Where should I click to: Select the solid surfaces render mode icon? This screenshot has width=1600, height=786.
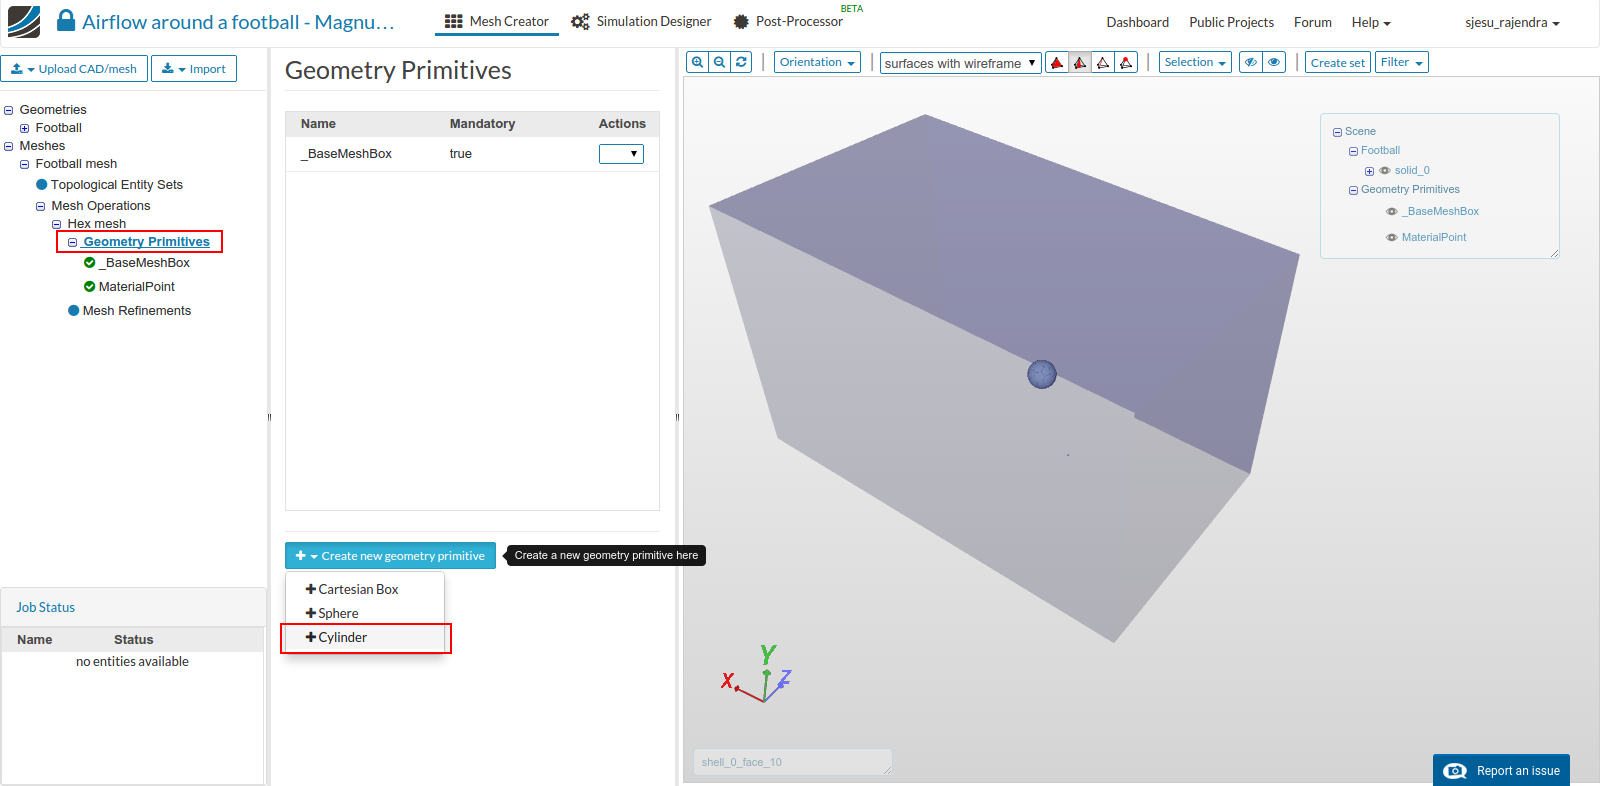pyautogui.click(x=1057, y=63)
